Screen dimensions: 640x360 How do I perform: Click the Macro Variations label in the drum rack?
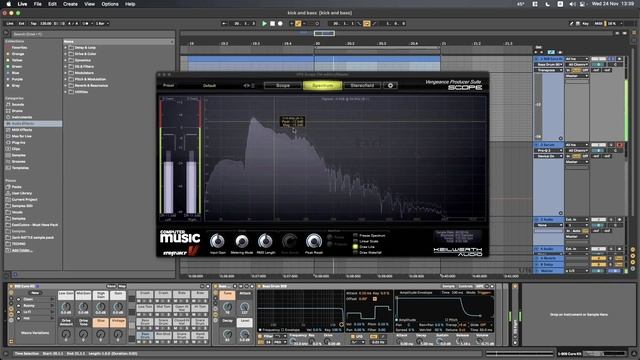pyautogui.click(x=35, y=333)
